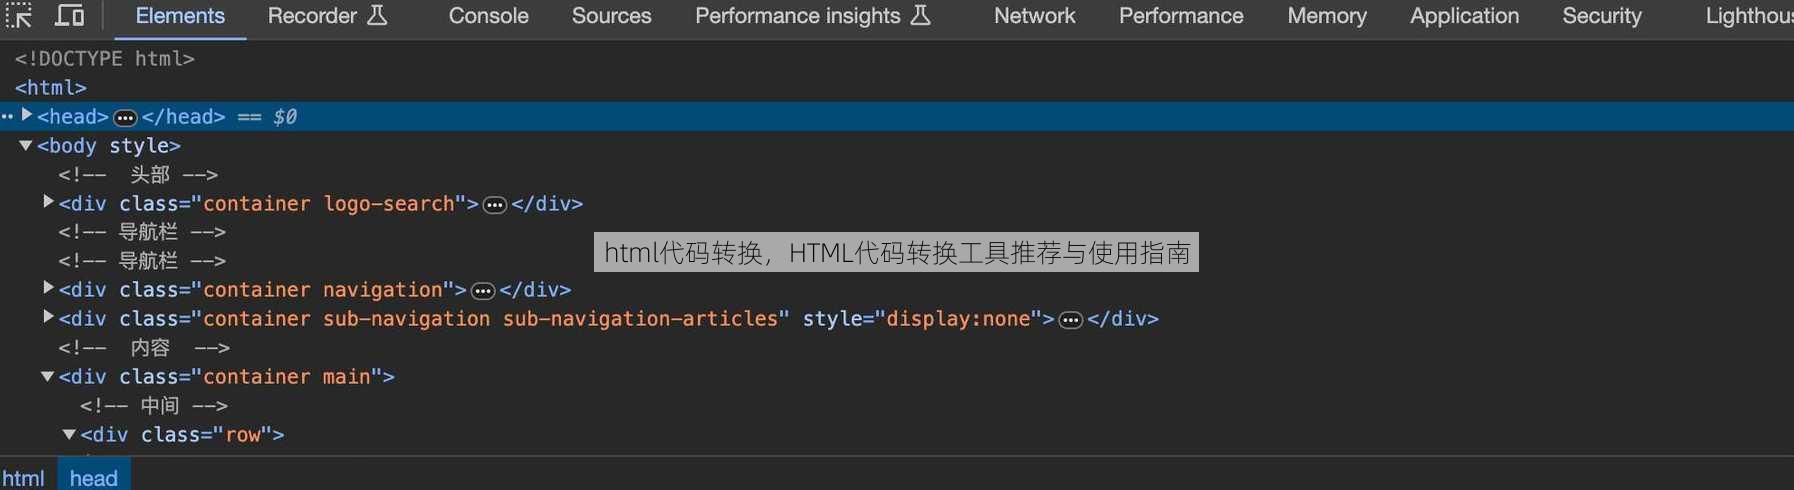Expand the container navigation div

pos(48,288)
